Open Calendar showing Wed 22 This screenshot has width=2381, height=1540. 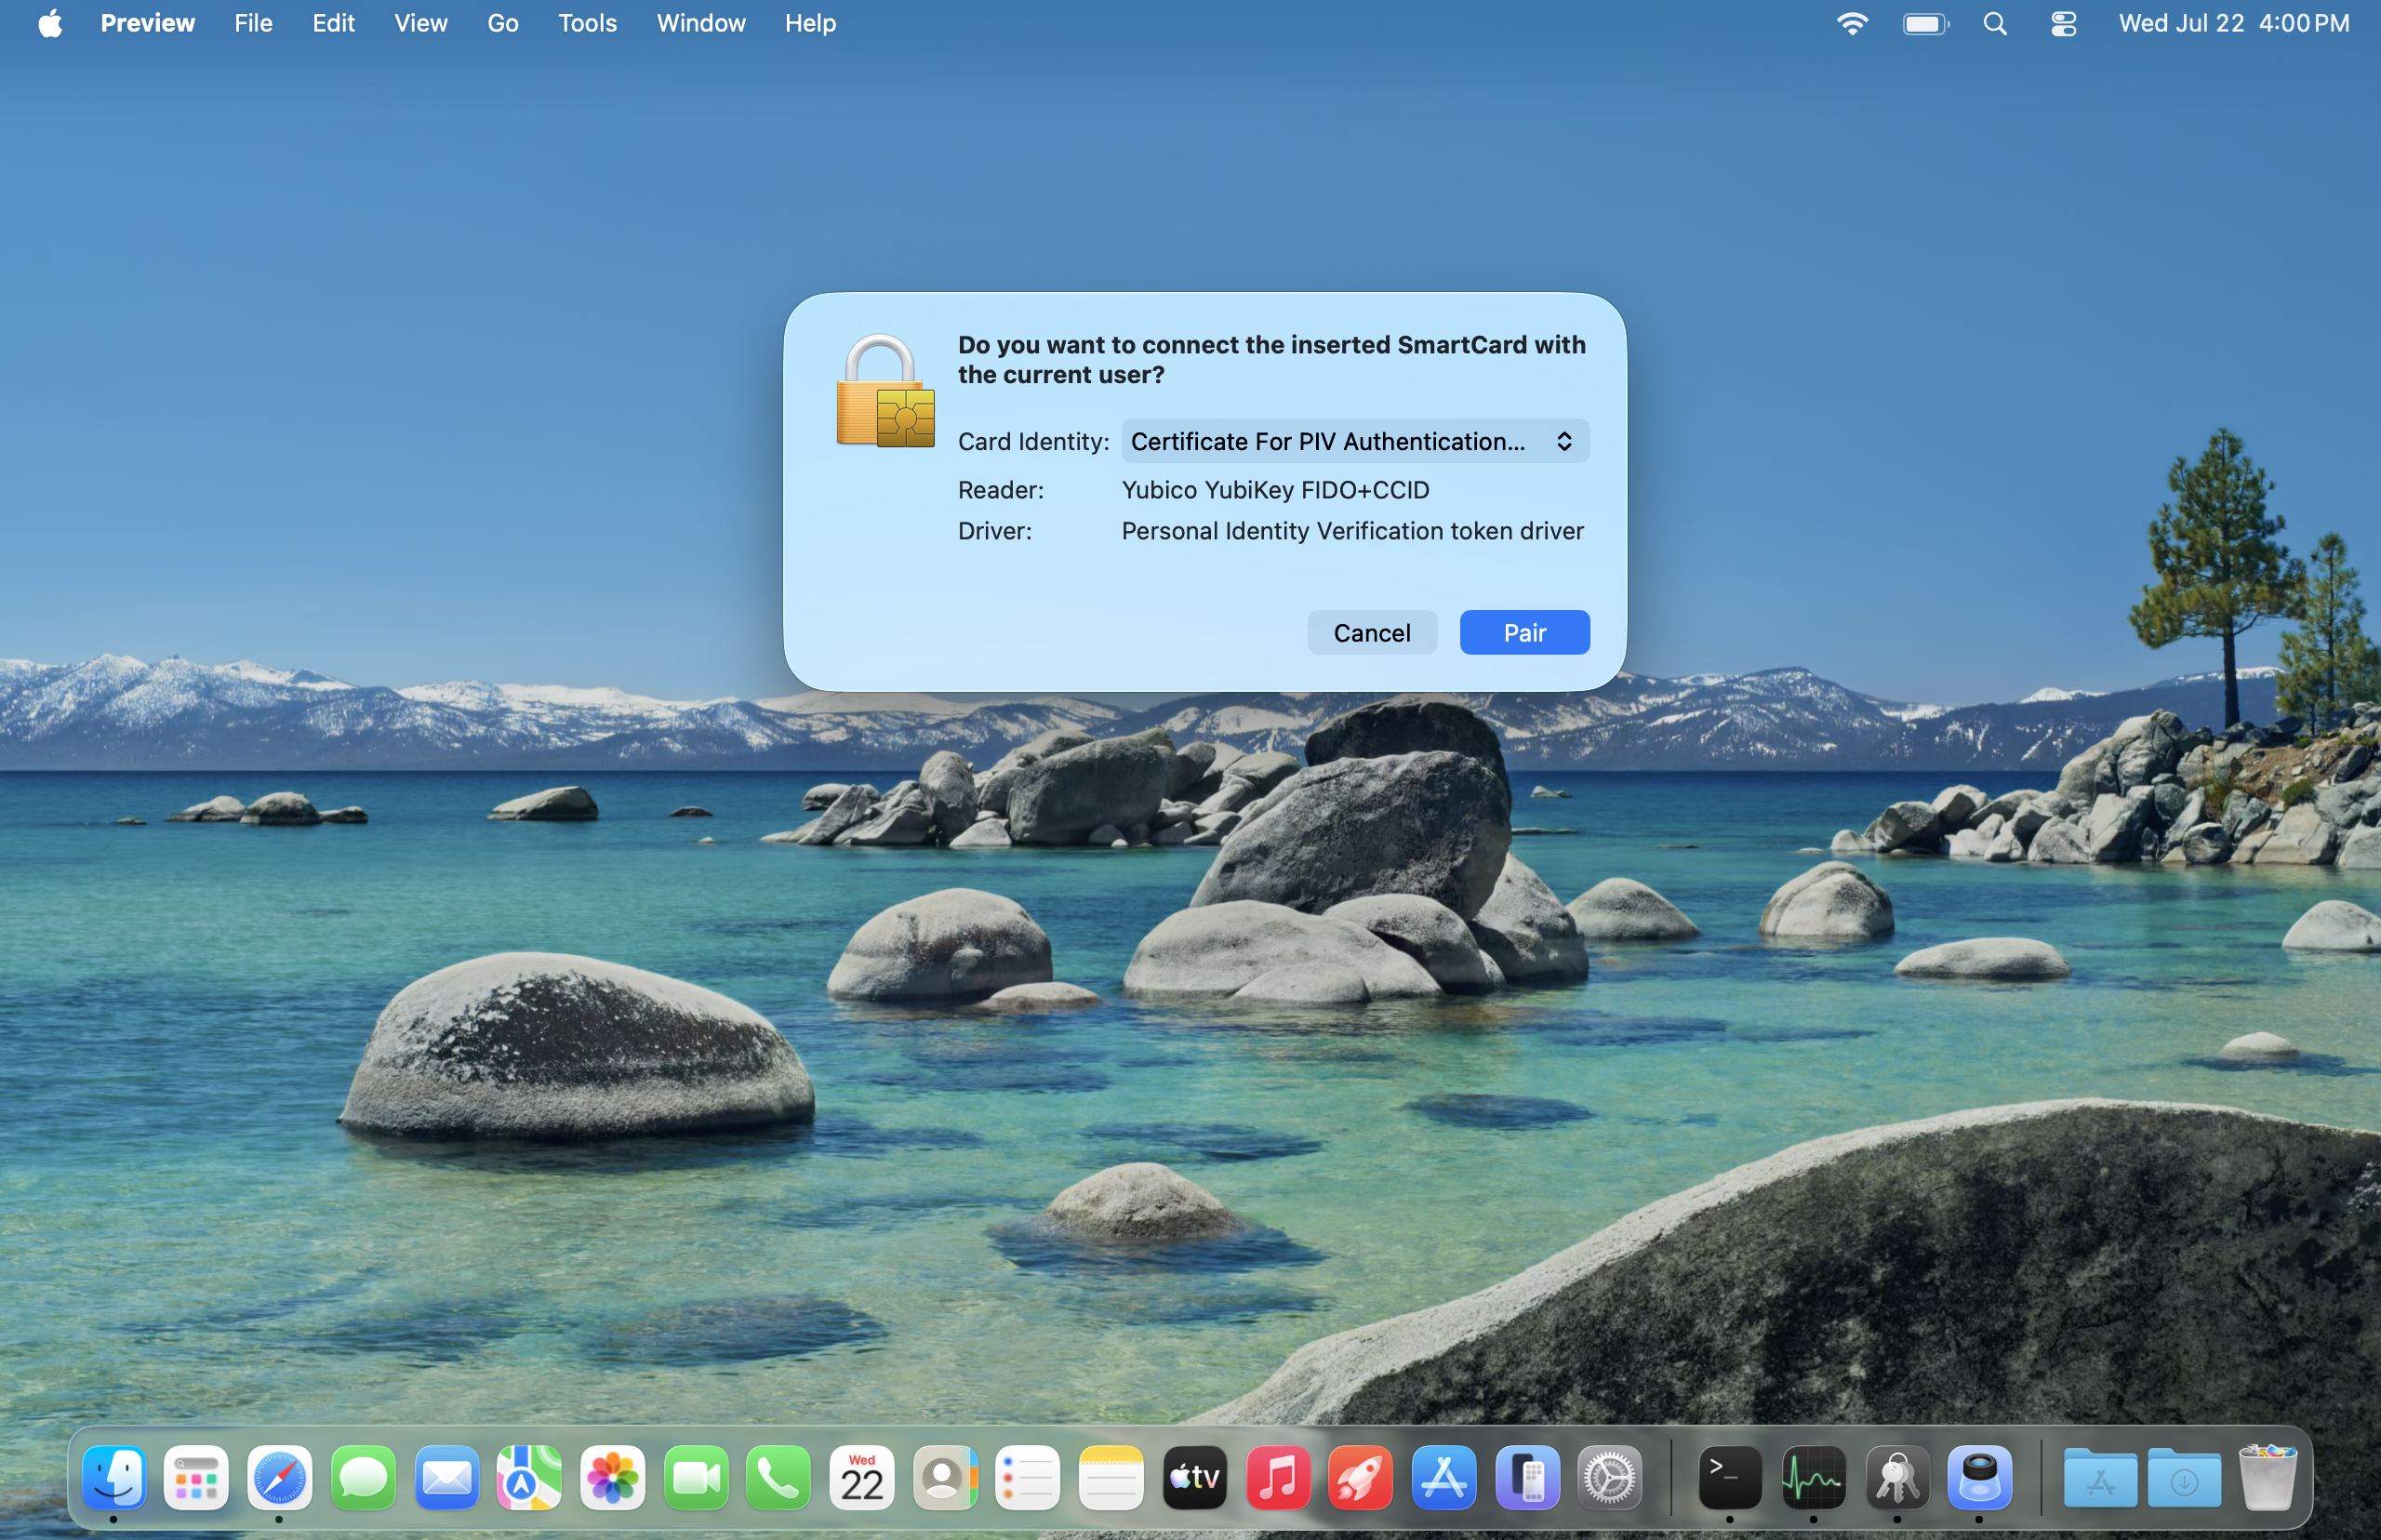point(862,1477)
